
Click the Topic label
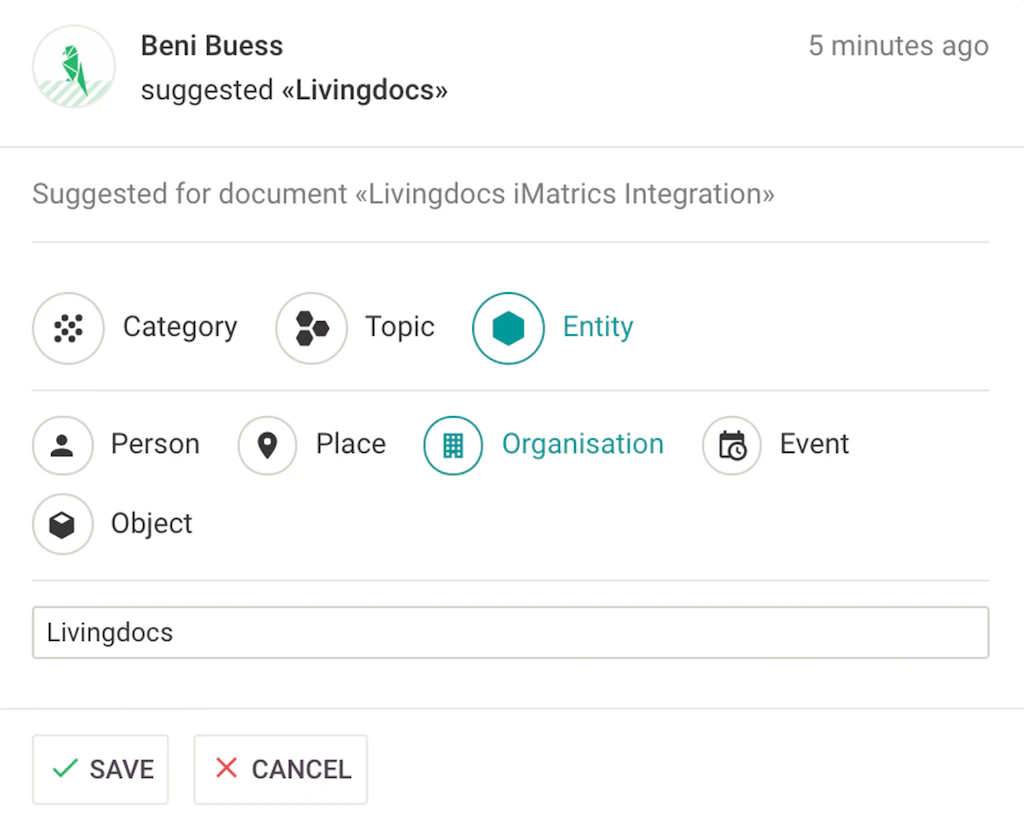pyautogui.click(x=400, y=327)
